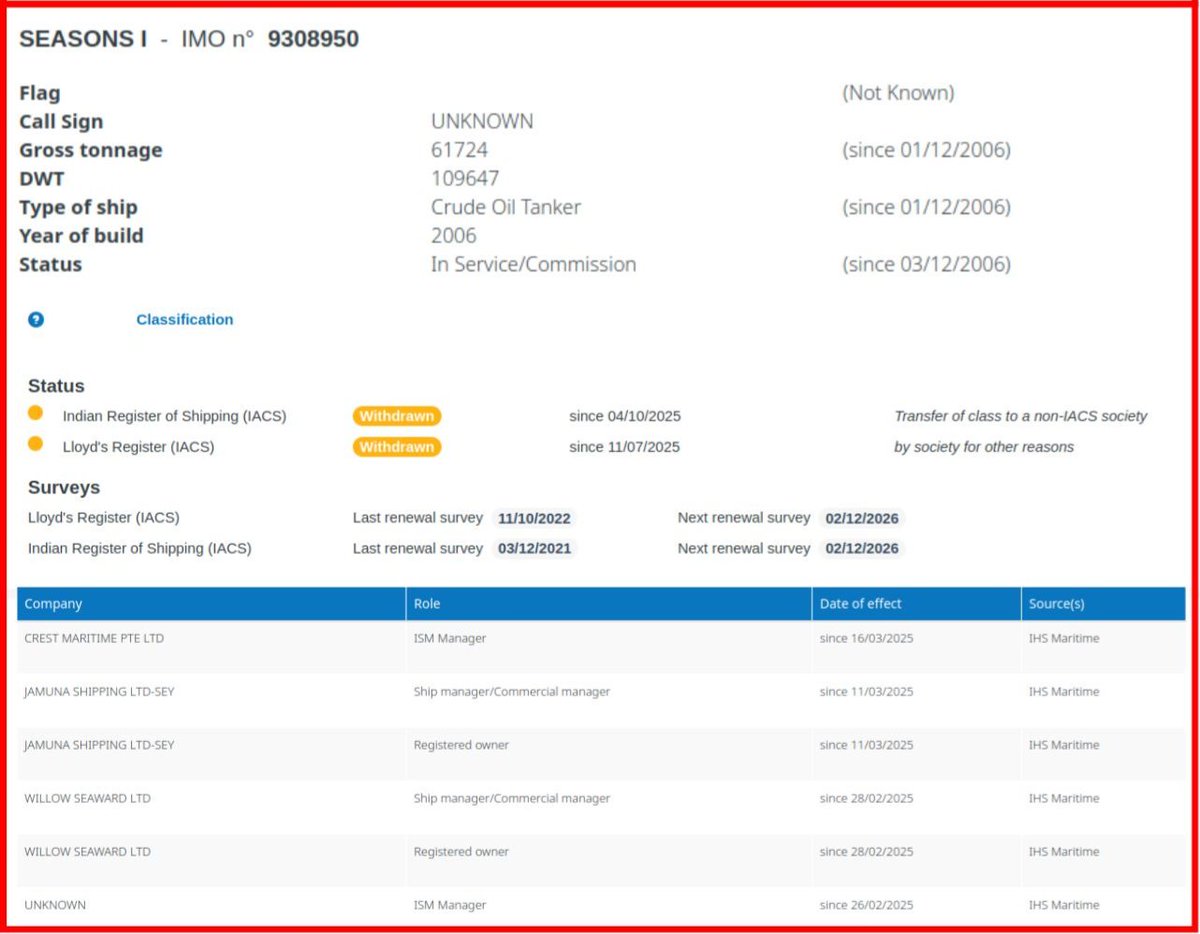Click the date since 11/07/2025
1200x934 pixels.
pyautogui.click(x=625, y=447)
